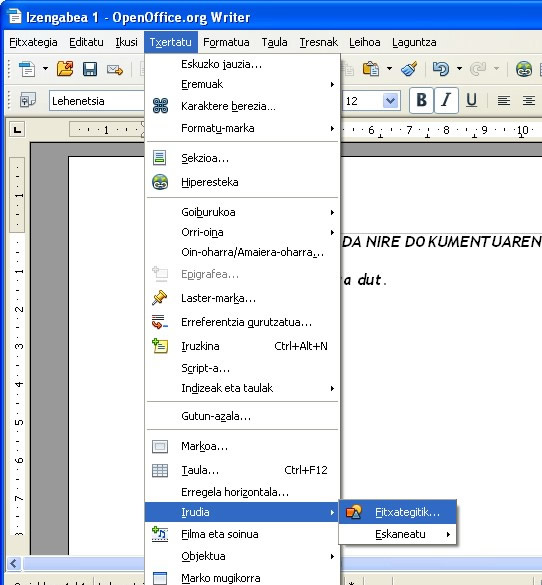Click the Filma eta soinua icon
The height and width of the screenshot is (585, 542).
pos(160,534)
